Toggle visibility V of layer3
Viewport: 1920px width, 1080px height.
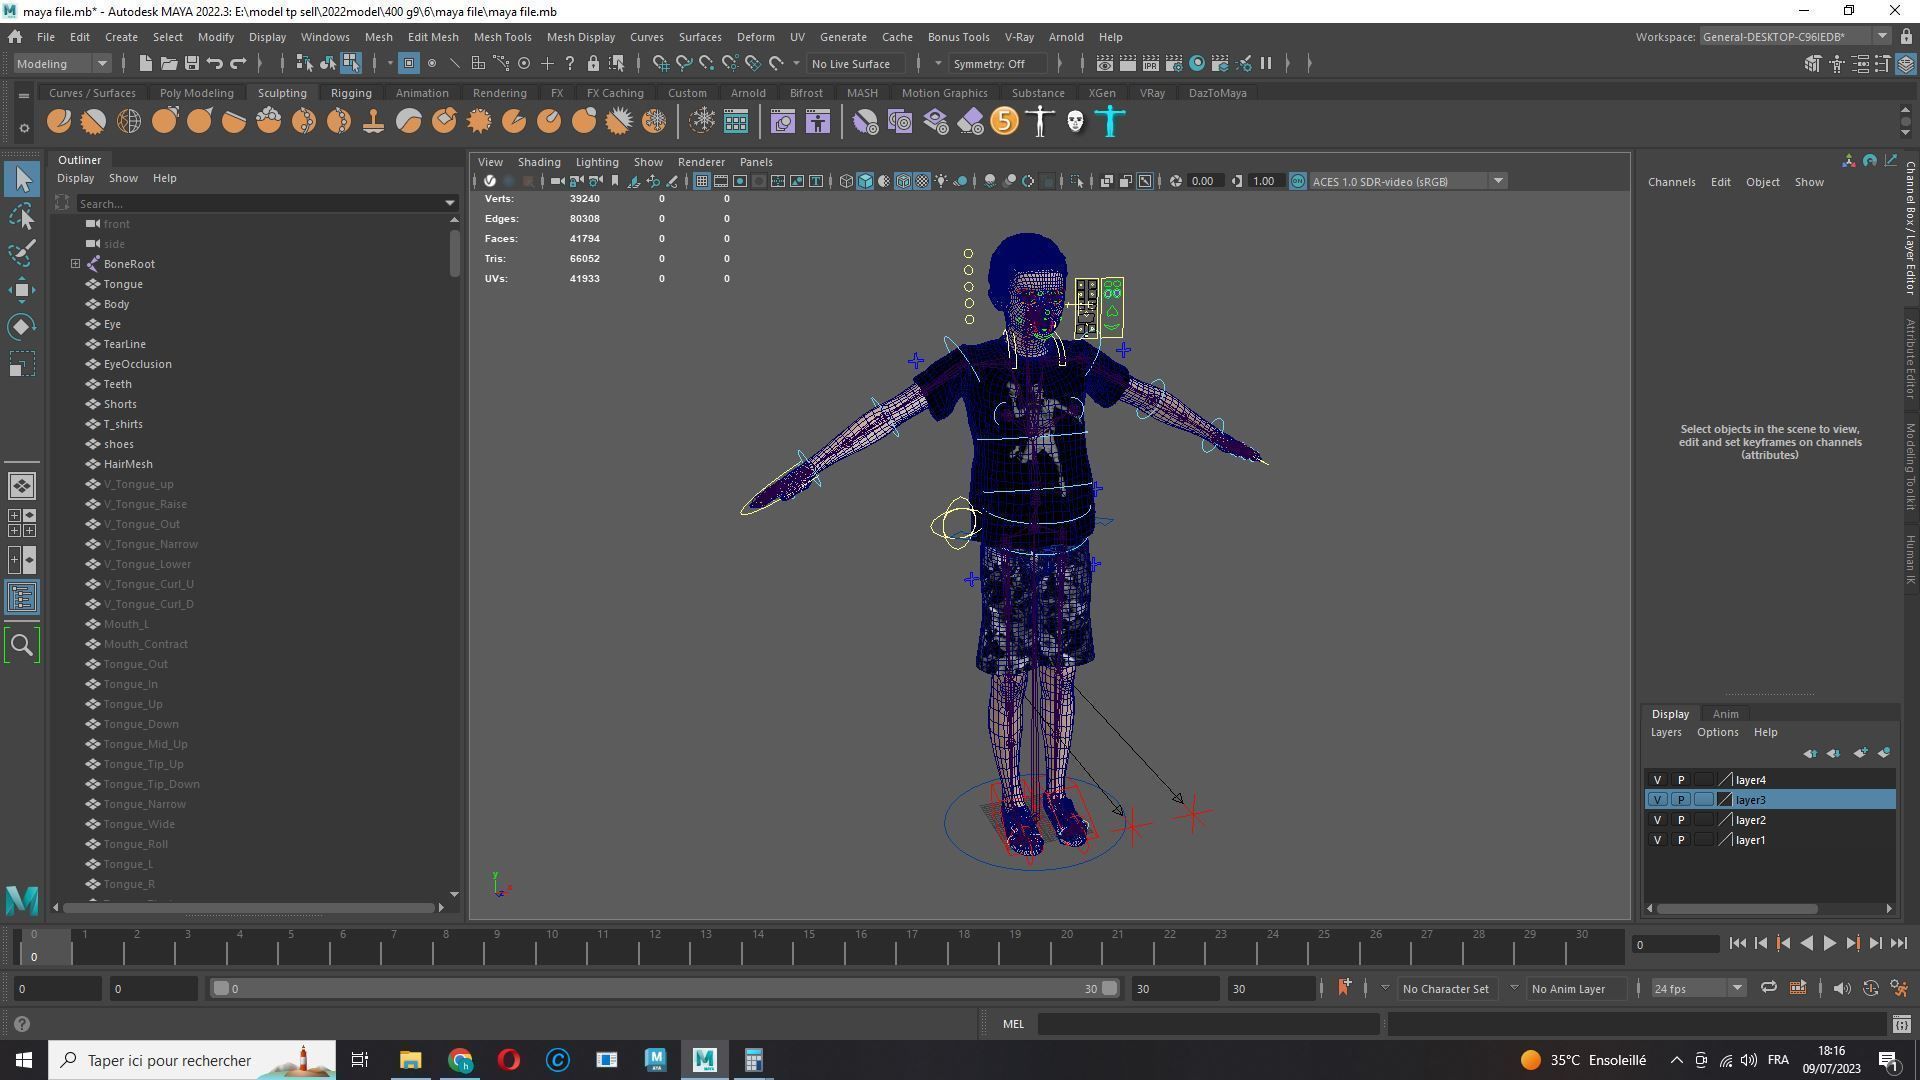point(1657,800)
